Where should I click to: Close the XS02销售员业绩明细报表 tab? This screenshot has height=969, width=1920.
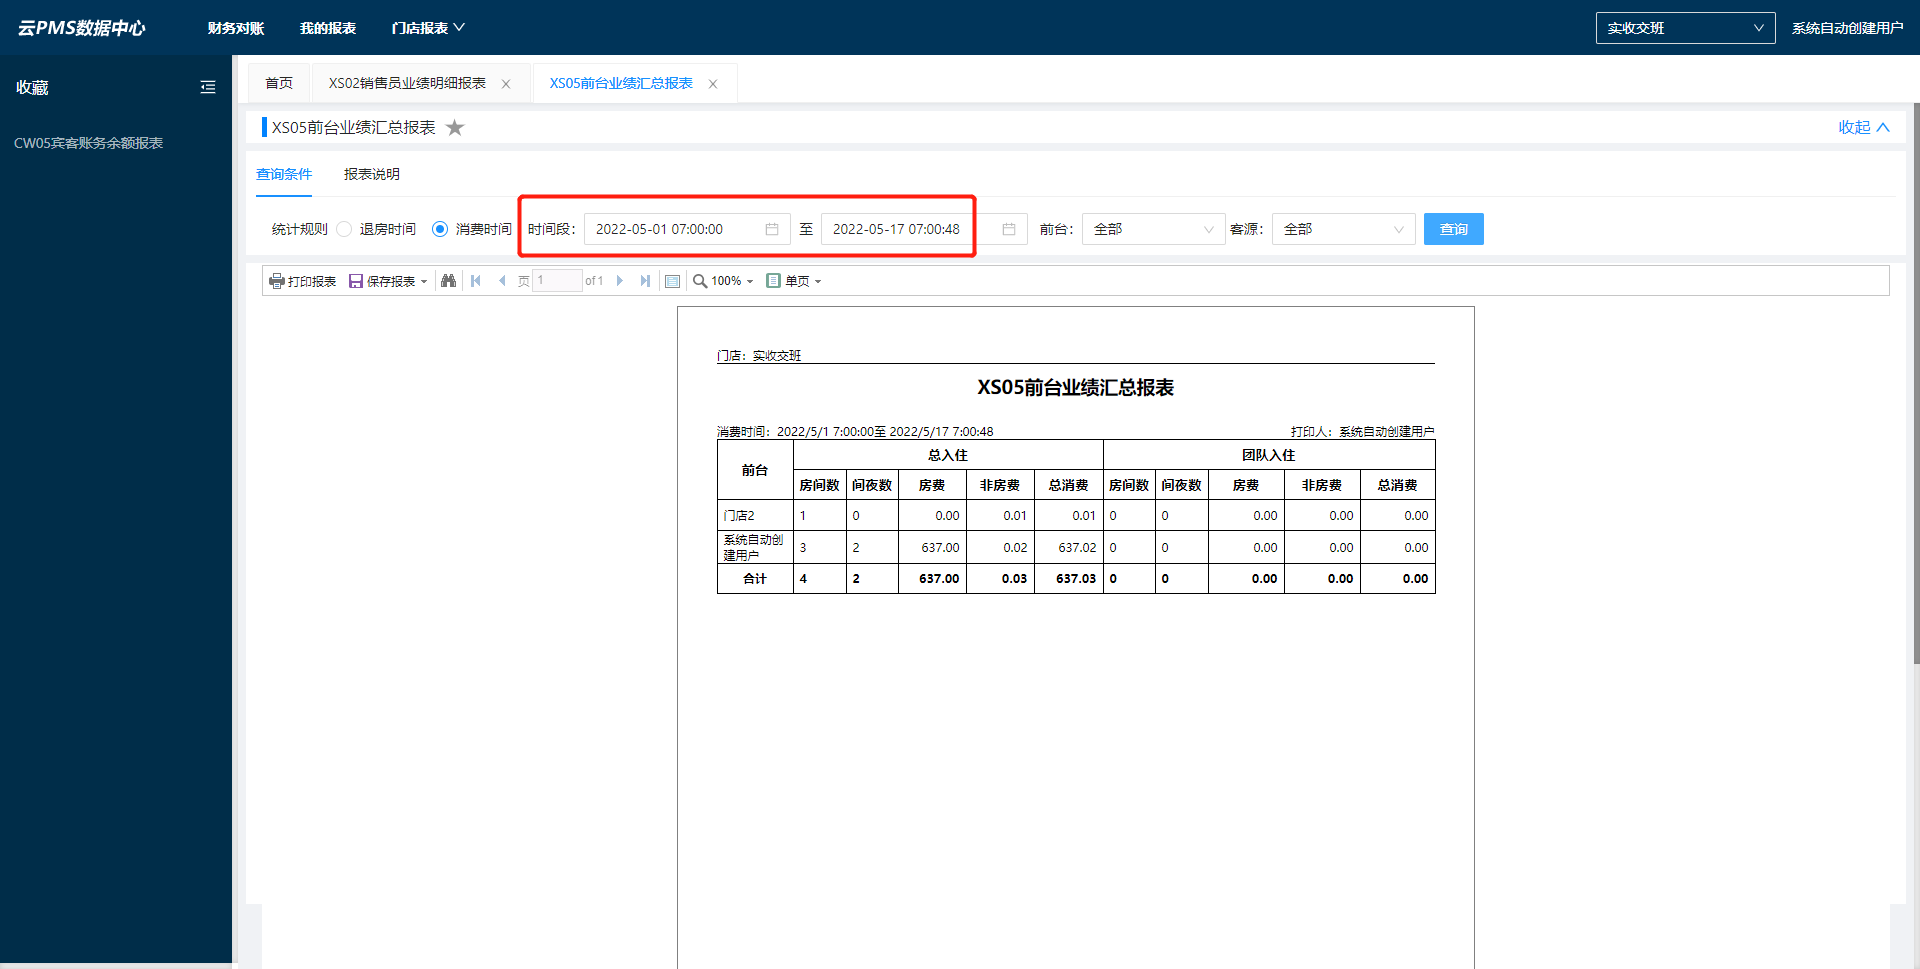point(506,84)
